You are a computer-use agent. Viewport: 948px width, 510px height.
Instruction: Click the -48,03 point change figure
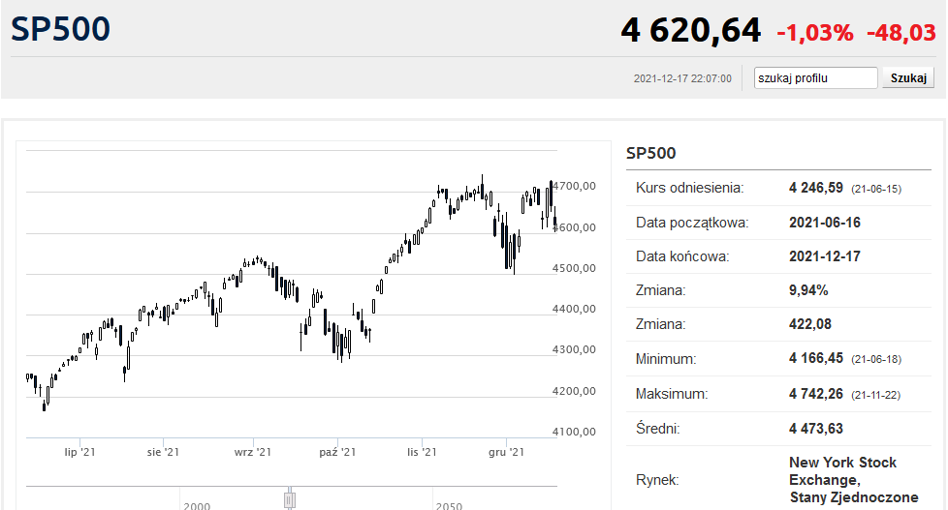[x=901, y=33]
